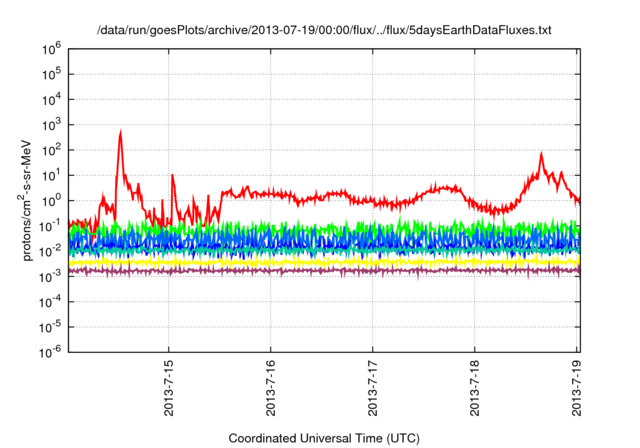Select the 10^5 label on the y-axis
Screen dimensions: 640x448
pos(51,74)
